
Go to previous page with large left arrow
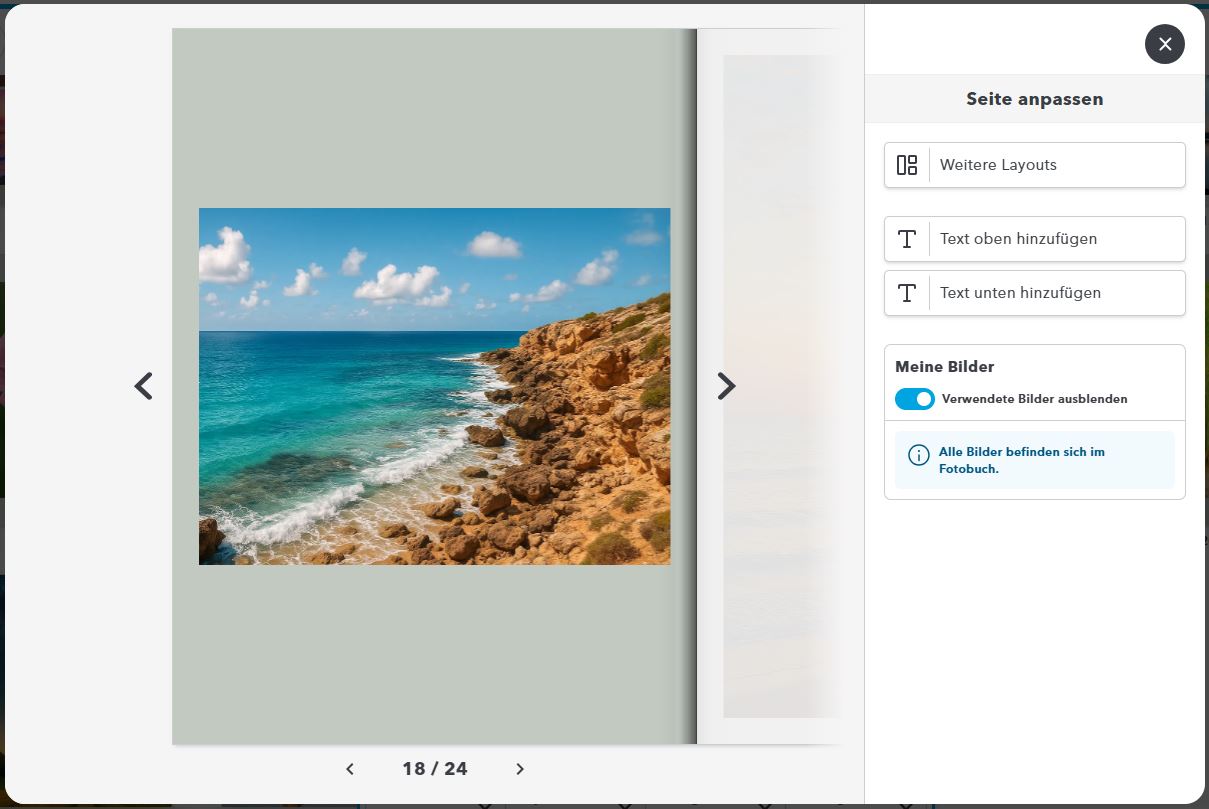click(144, 386)
